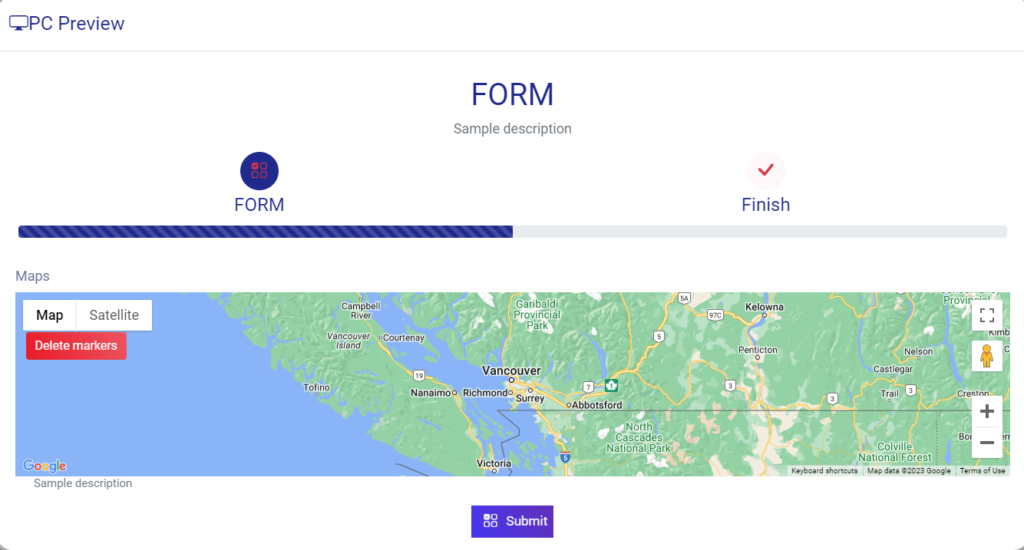The height and width of the screenshot is (550, 1024).
Task: Toggle fullscreen map view
Action: pyautogui.click(x=986, y=315)
